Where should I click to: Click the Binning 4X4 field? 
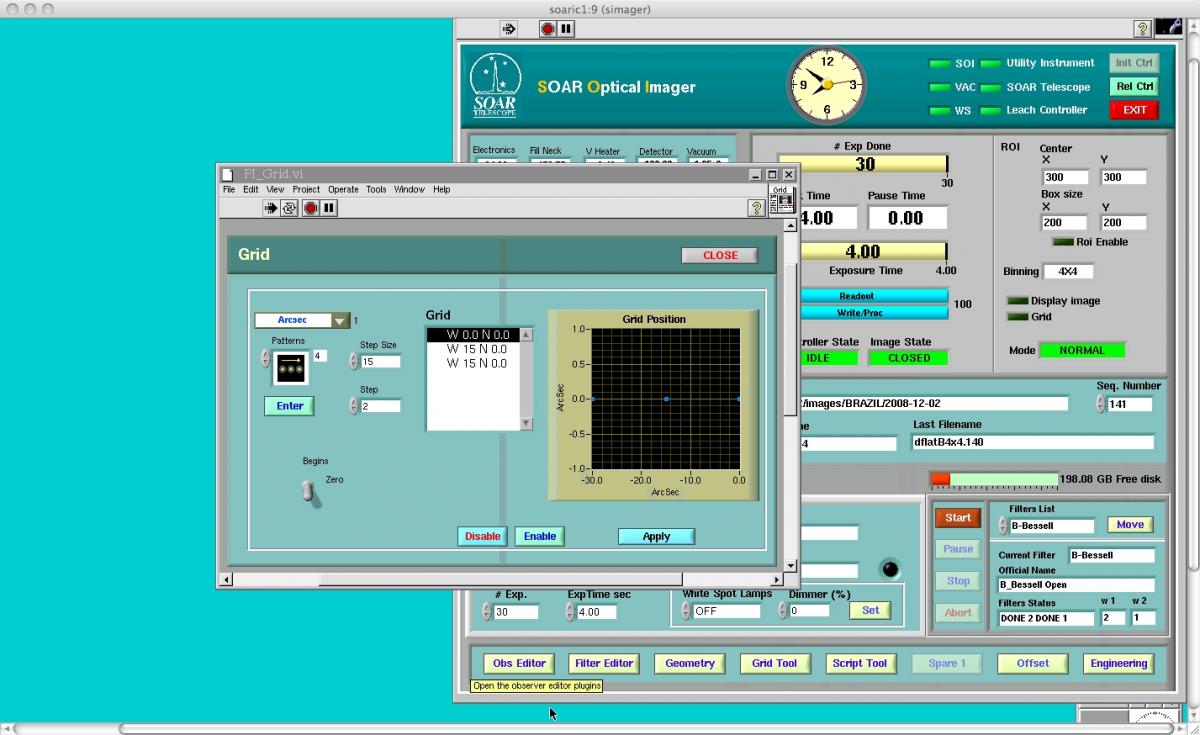click(x=1068, y=272)
